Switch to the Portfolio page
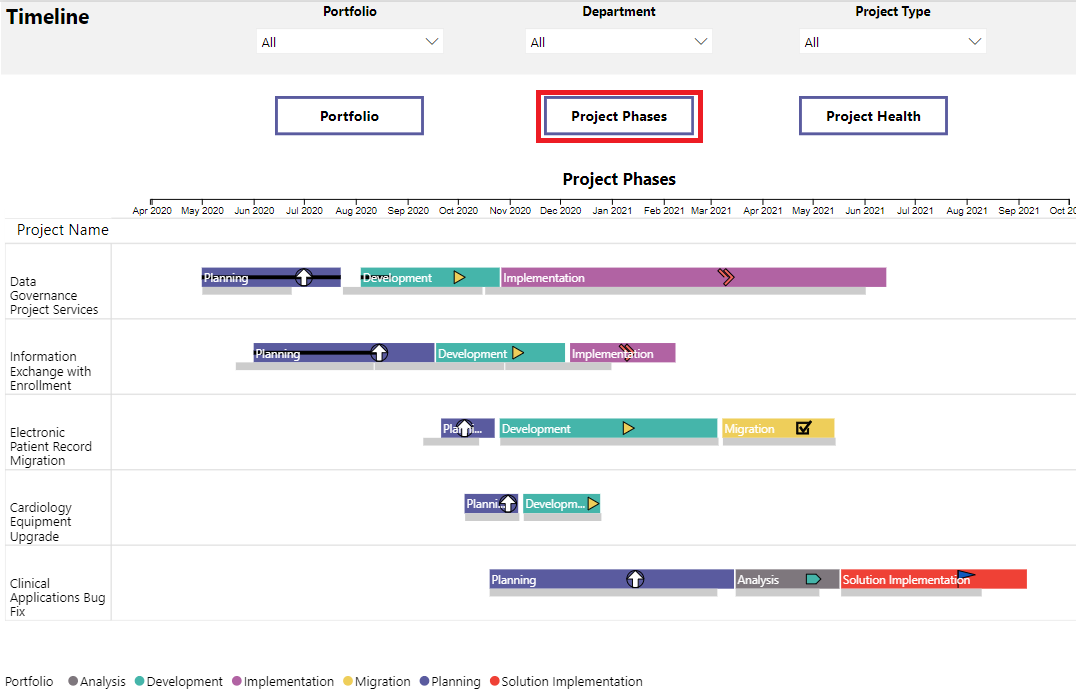 348,115
